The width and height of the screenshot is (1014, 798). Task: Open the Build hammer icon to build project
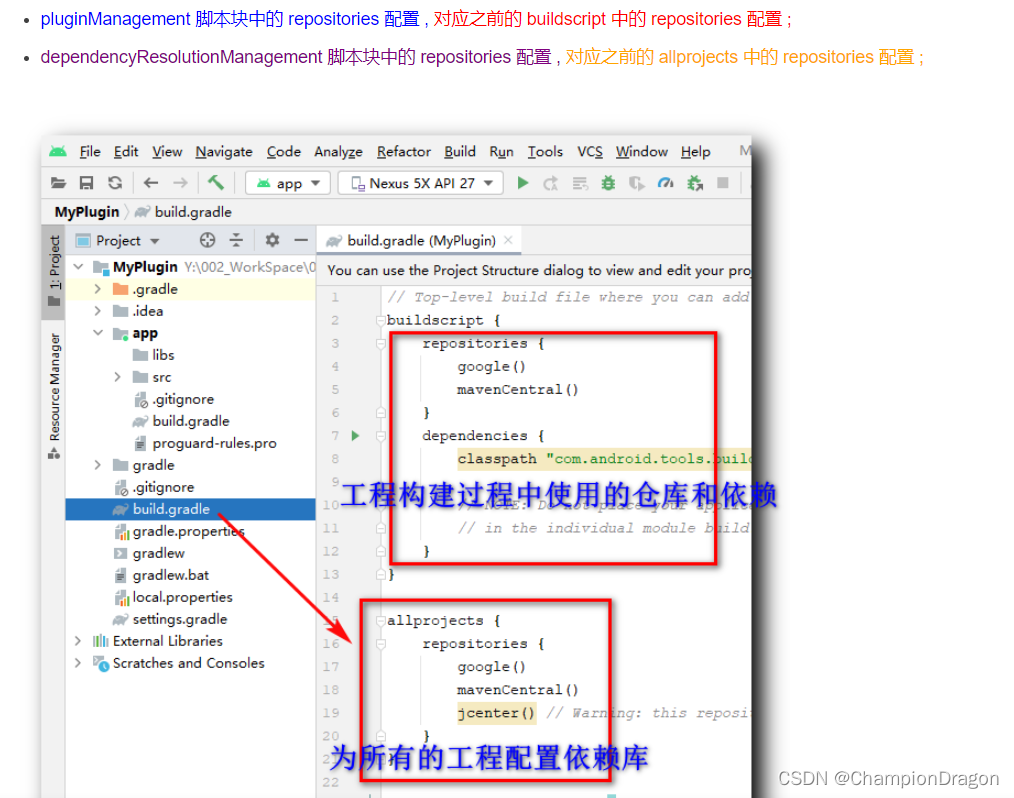point(215,183)
